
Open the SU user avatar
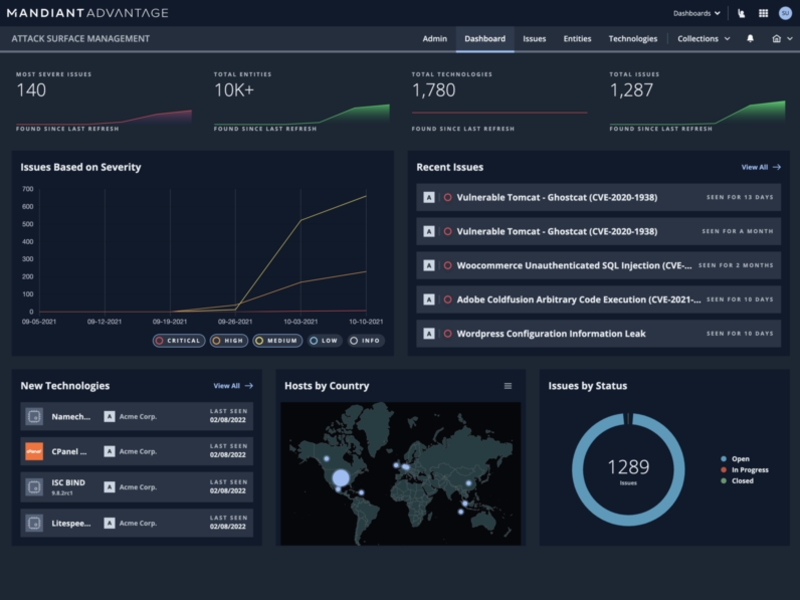785,13
